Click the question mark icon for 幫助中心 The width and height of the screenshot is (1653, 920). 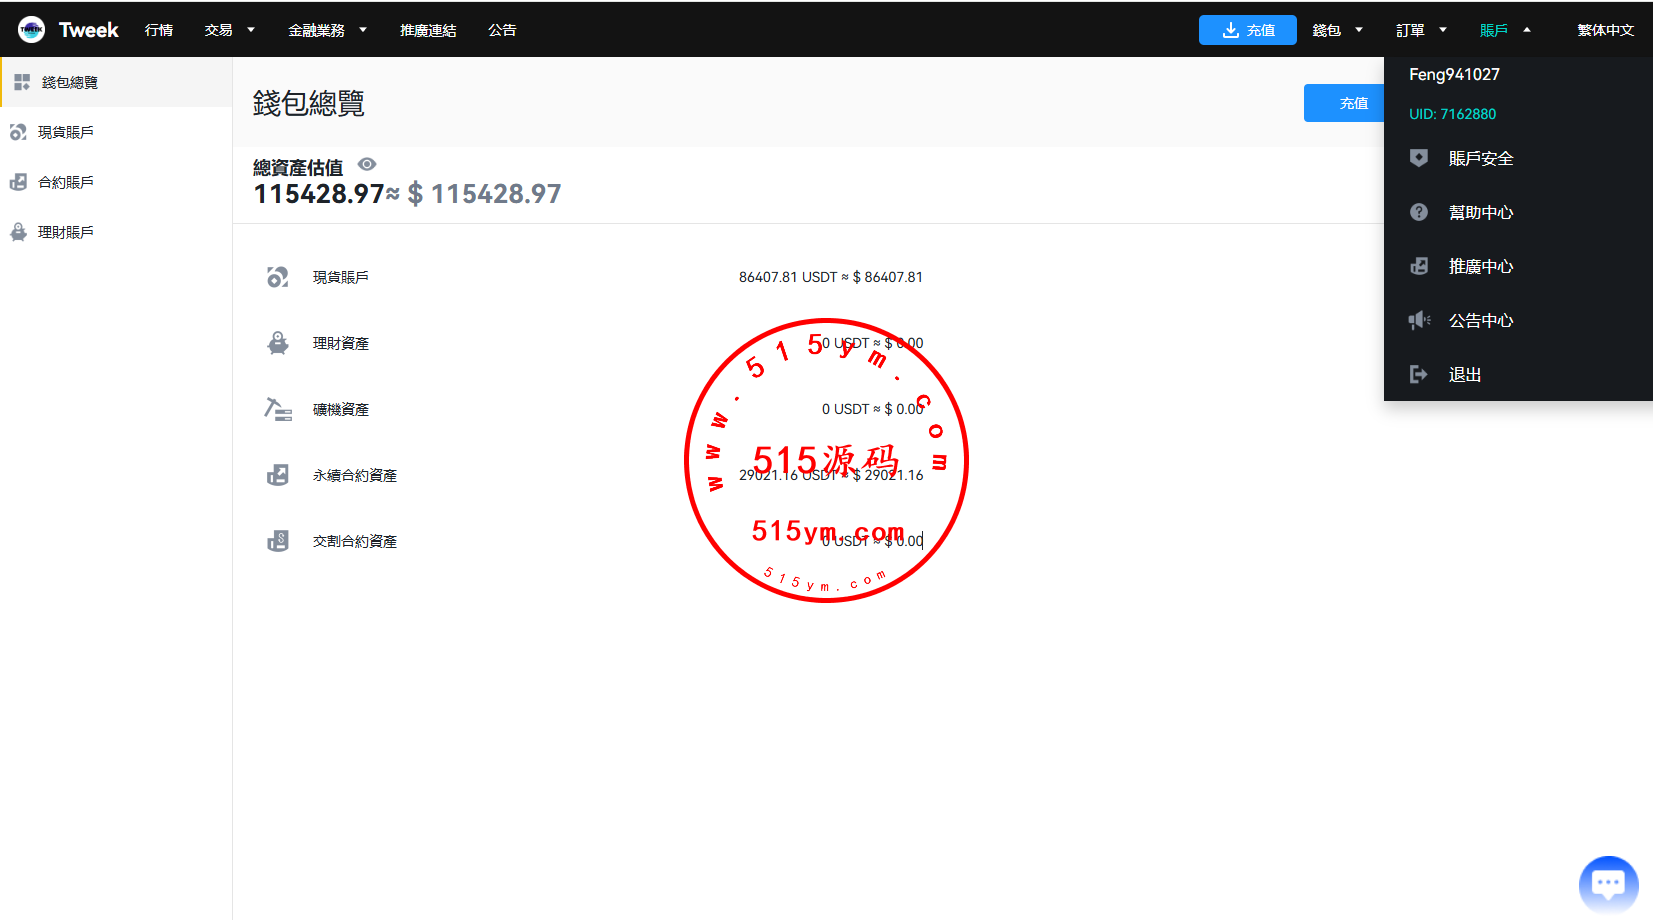pyautogui.click(x=1418, y=212)
